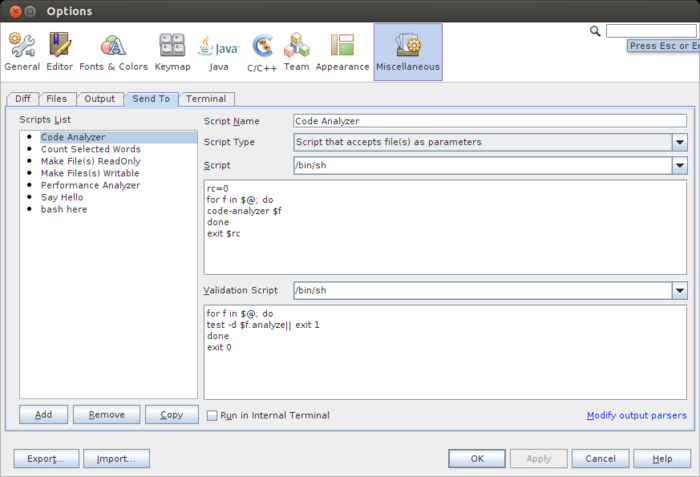The image size is (700, 477).
Task: Click the Cancel button
Action: pyautogui.click(x=600, y=459)
